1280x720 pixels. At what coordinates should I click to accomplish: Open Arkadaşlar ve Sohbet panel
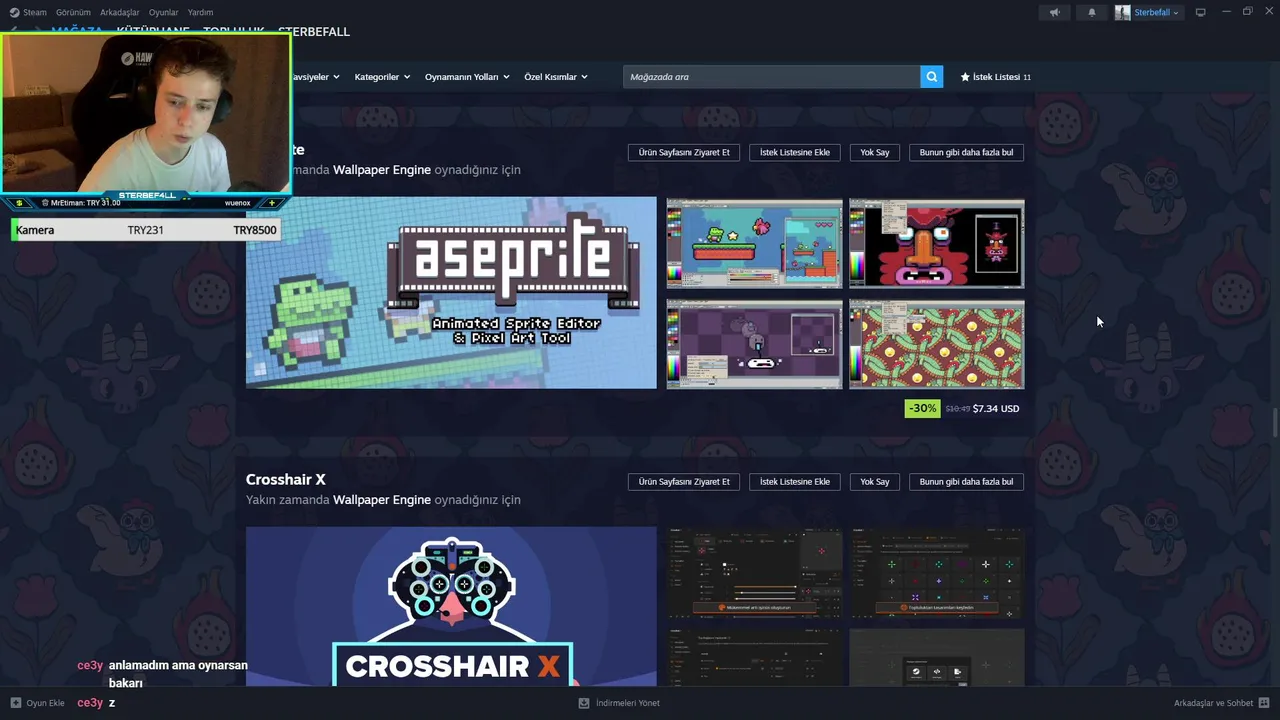[1213, 703]
